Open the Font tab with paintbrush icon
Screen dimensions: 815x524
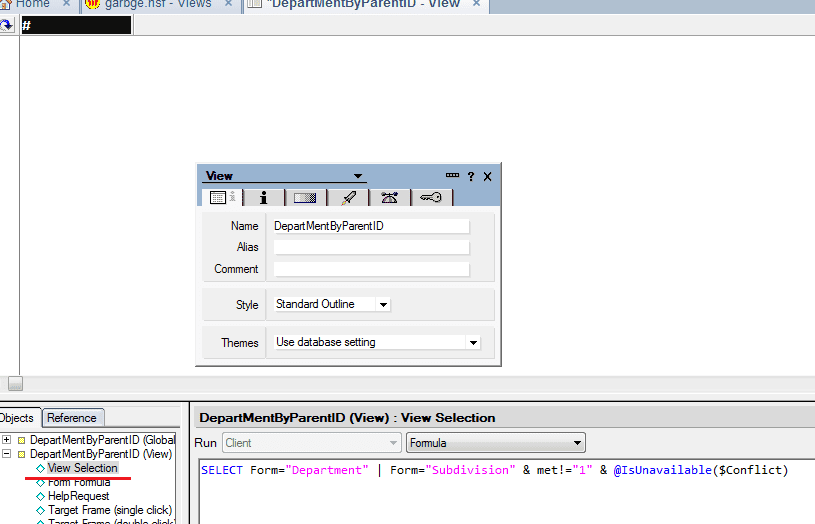click(348, 198)
